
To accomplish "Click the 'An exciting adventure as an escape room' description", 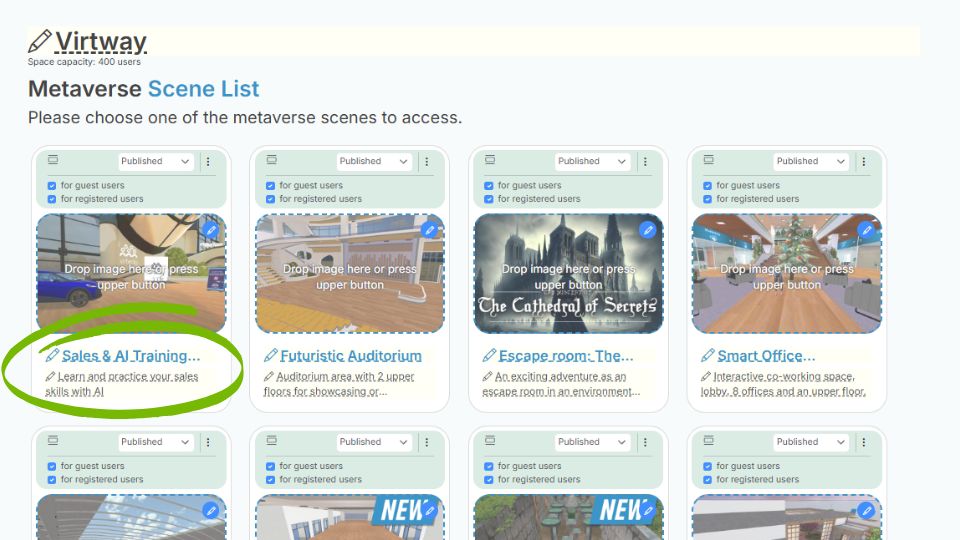I will coord(561,384).
